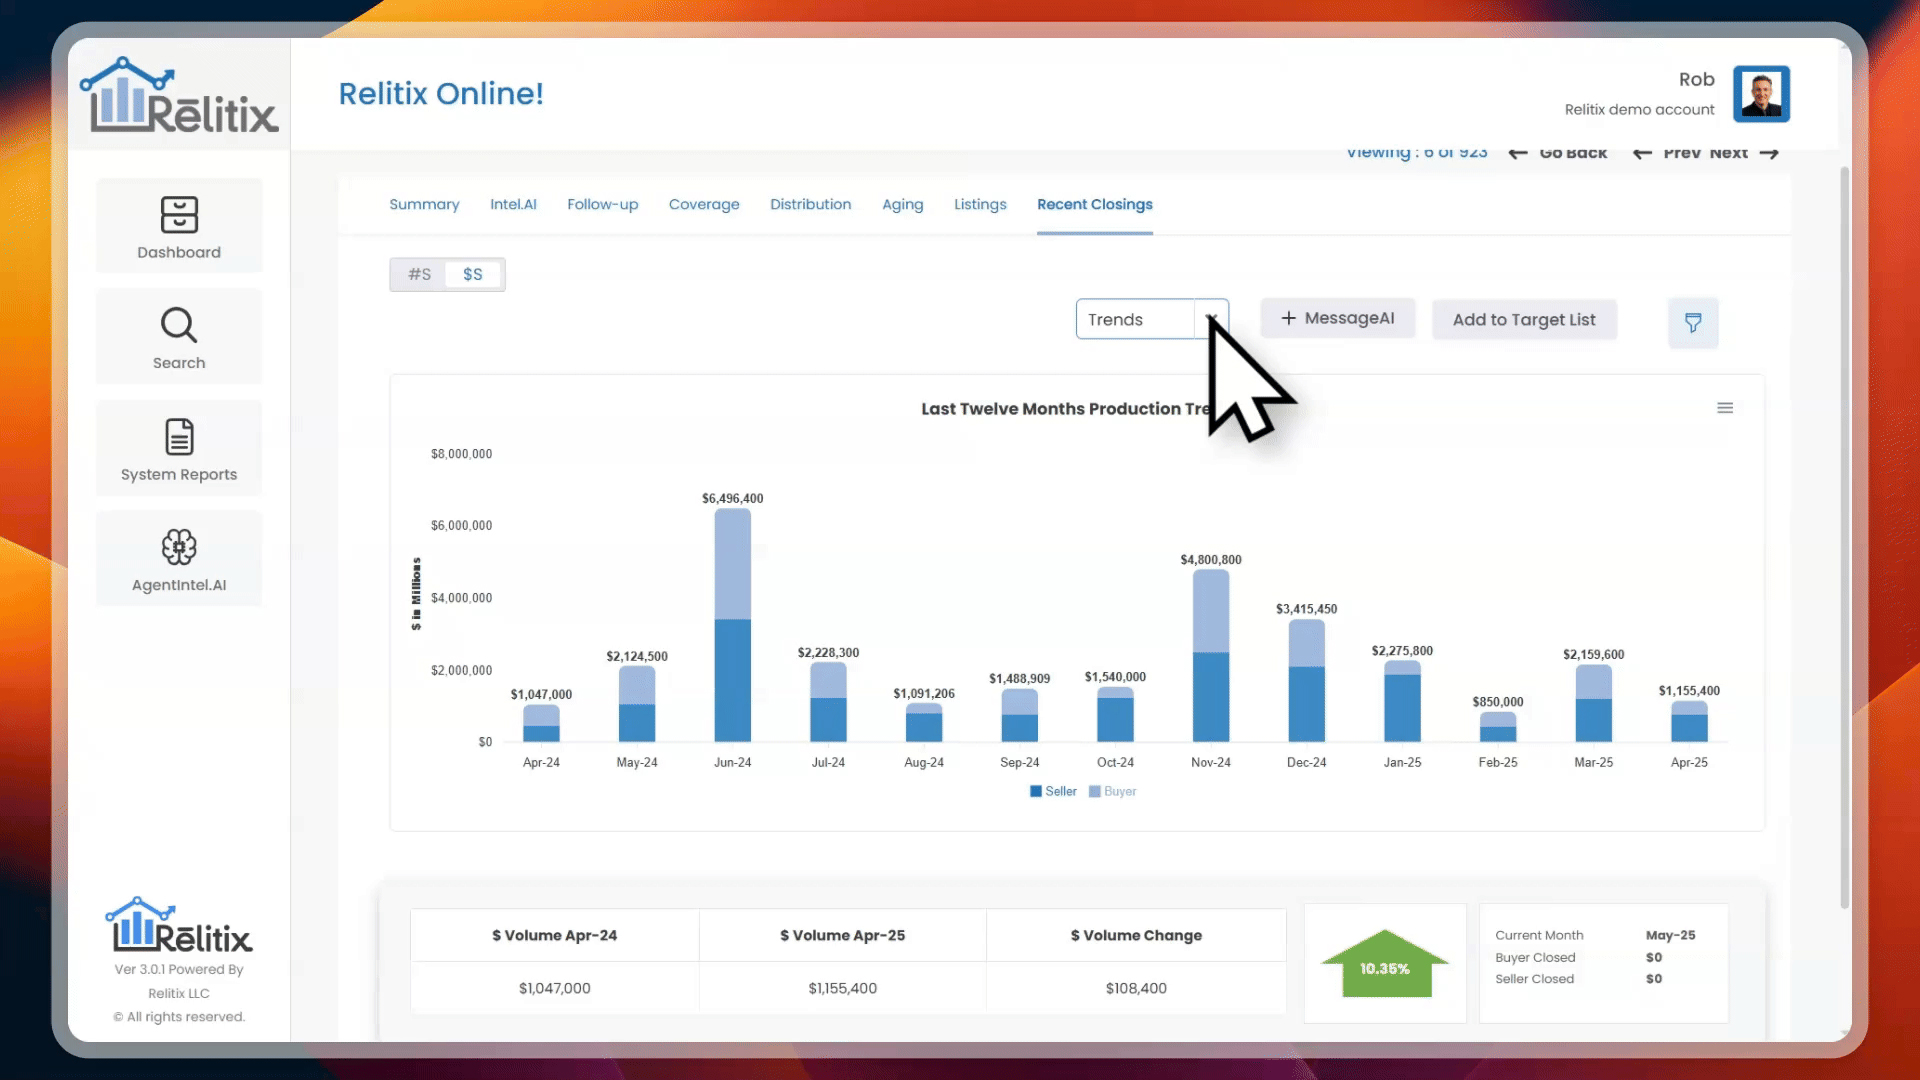Click the Add to Target List button
1920x1080 pixels.
(x=1523, y=320)
